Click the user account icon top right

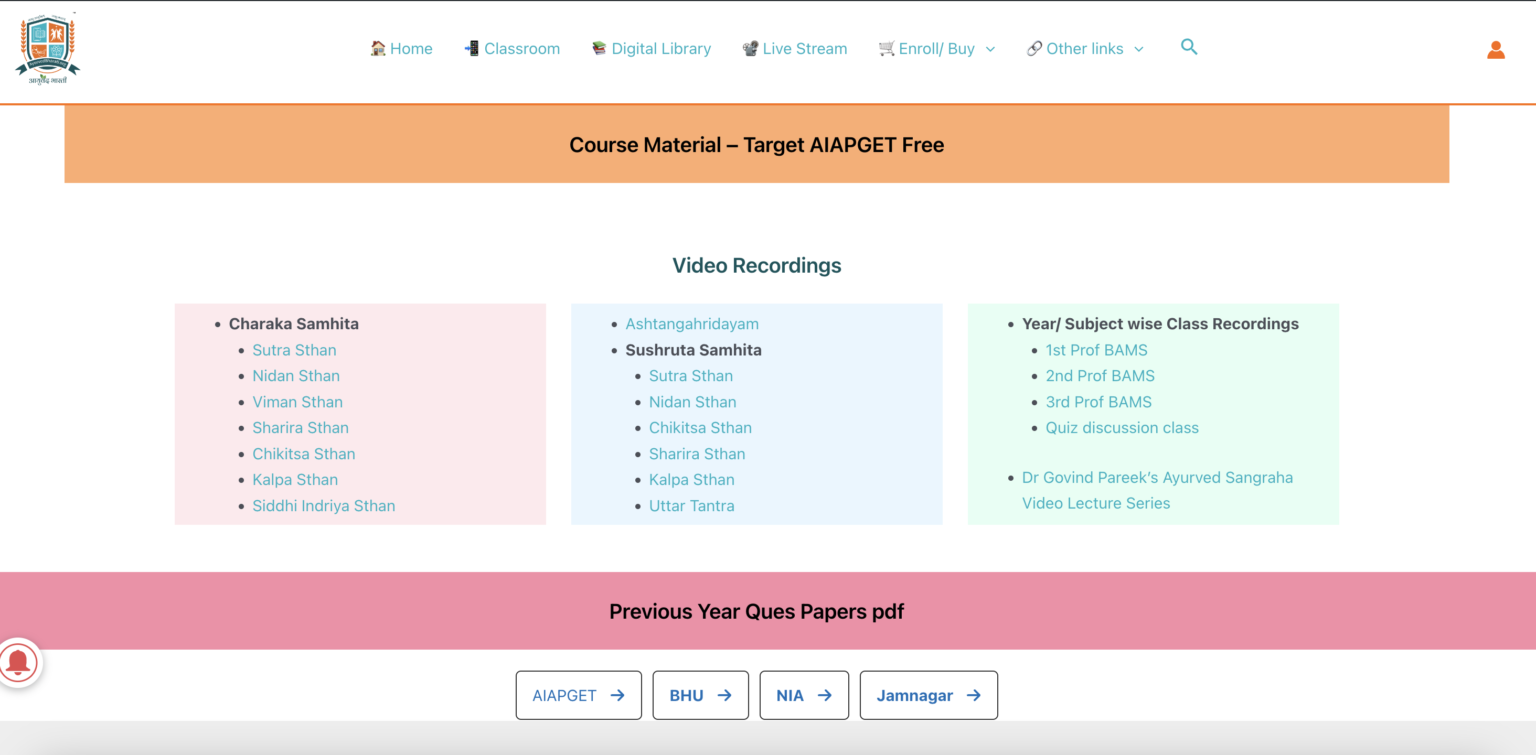pos(1496,49)
